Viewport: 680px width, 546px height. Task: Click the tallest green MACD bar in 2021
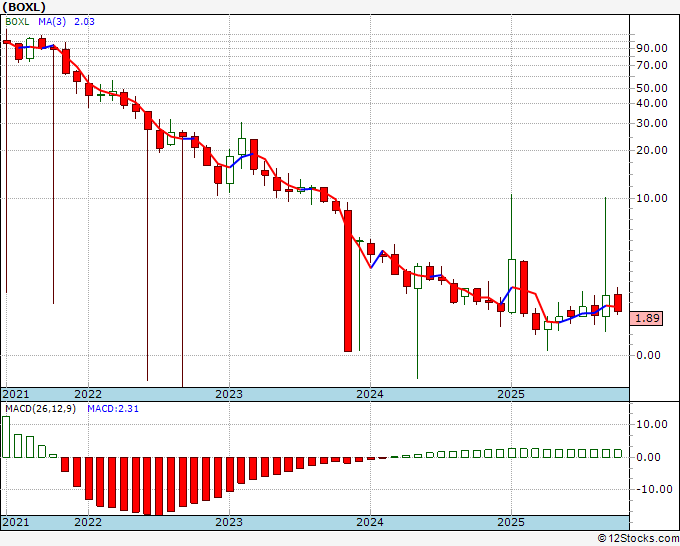pyautogui.click(x=6, y=437)
